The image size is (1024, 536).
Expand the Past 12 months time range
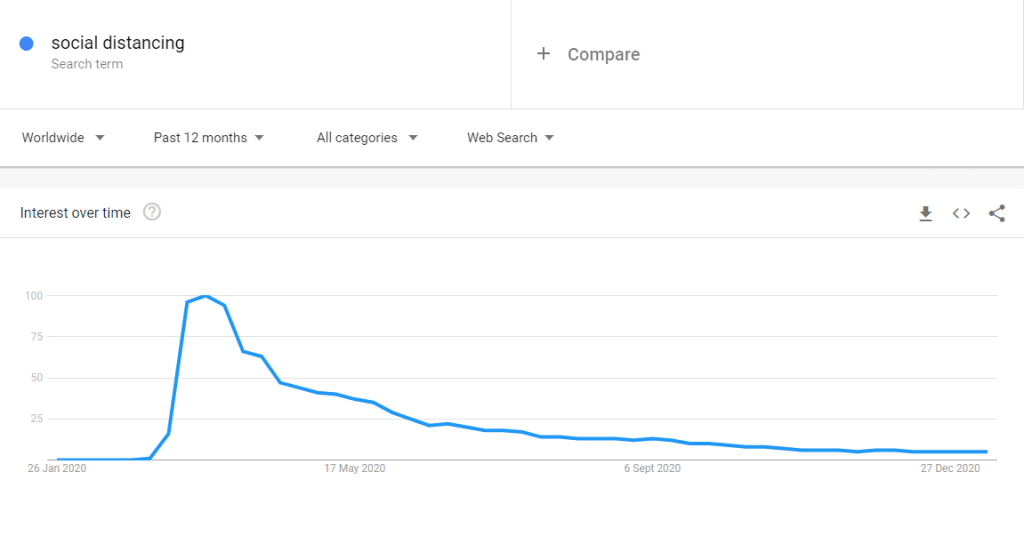click(208, 138)
